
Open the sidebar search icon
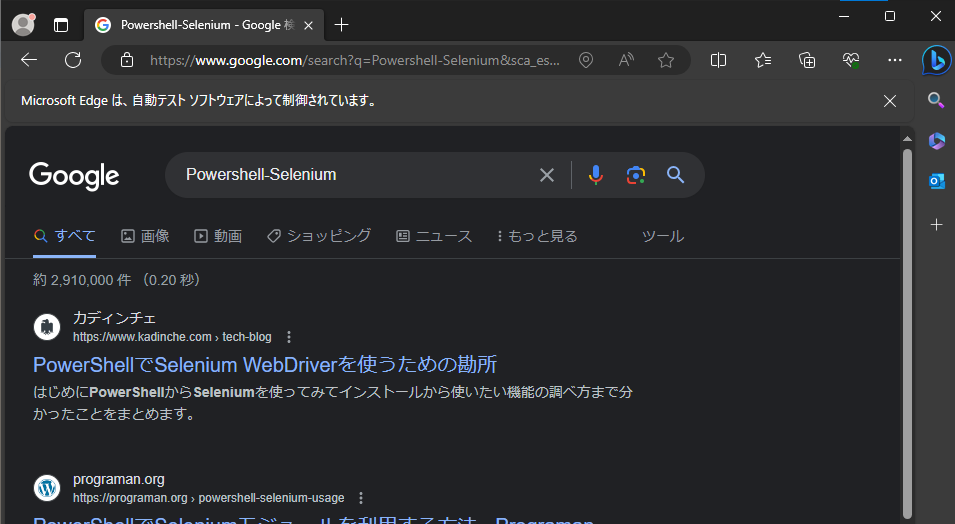(936, 99)
